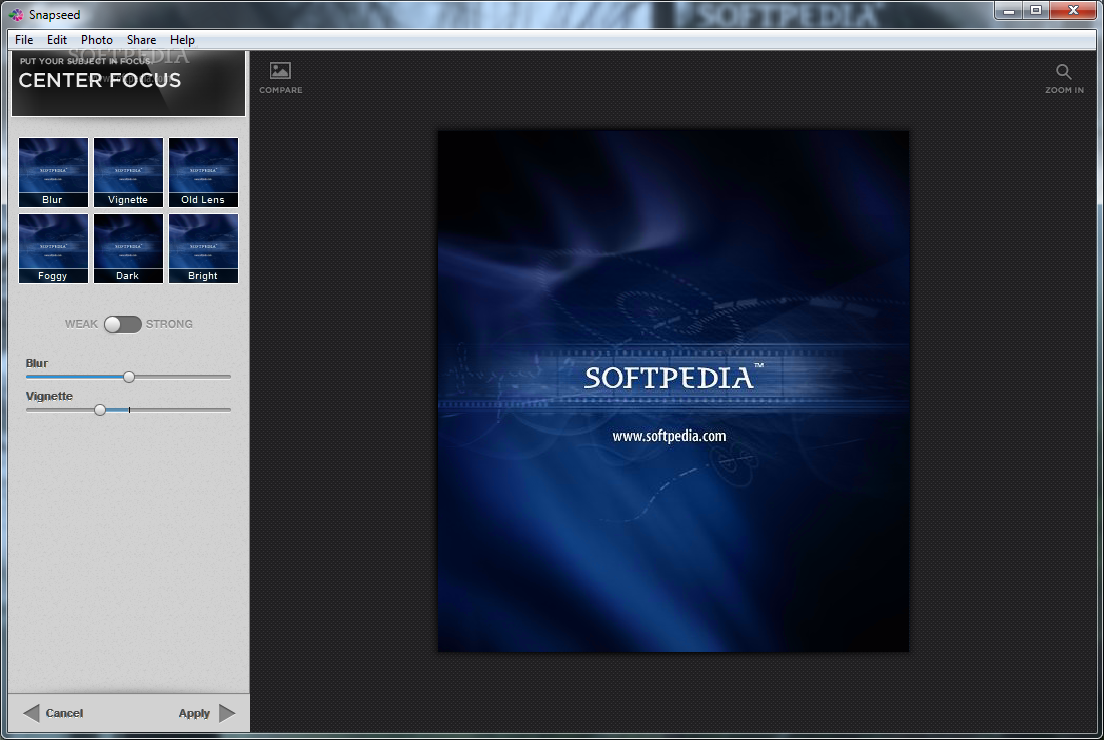This screenshot has height=740, width=1104.
Task: Open the Edit menu
Action: point(57,39)
